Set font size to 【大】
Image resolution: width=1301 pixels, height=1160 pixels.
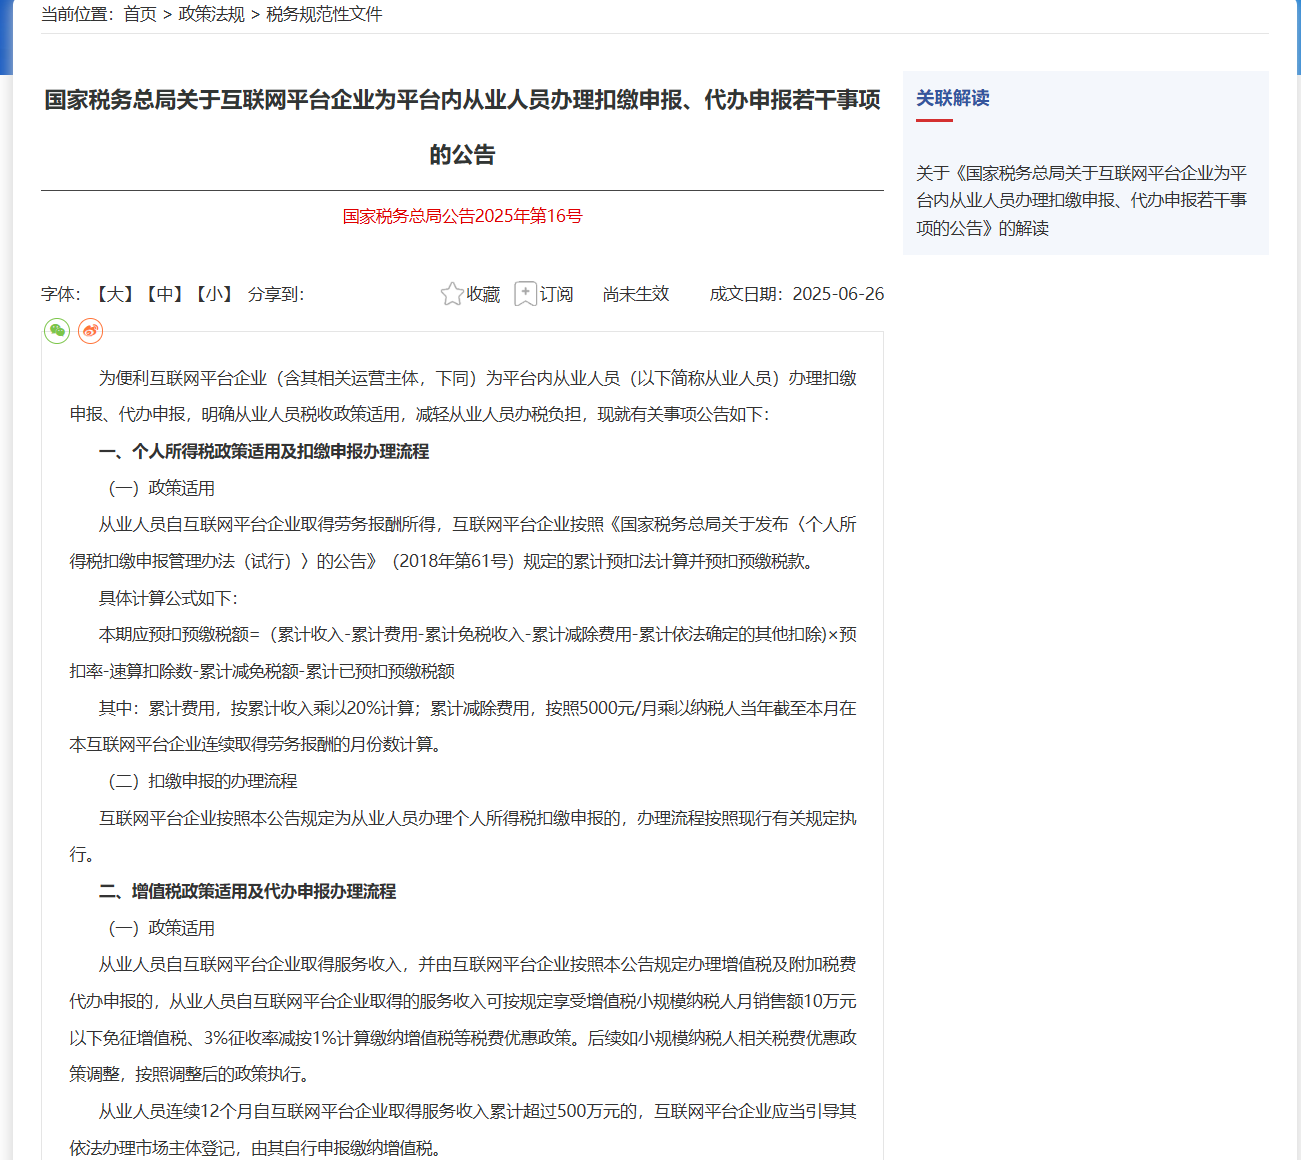(115, 294)
